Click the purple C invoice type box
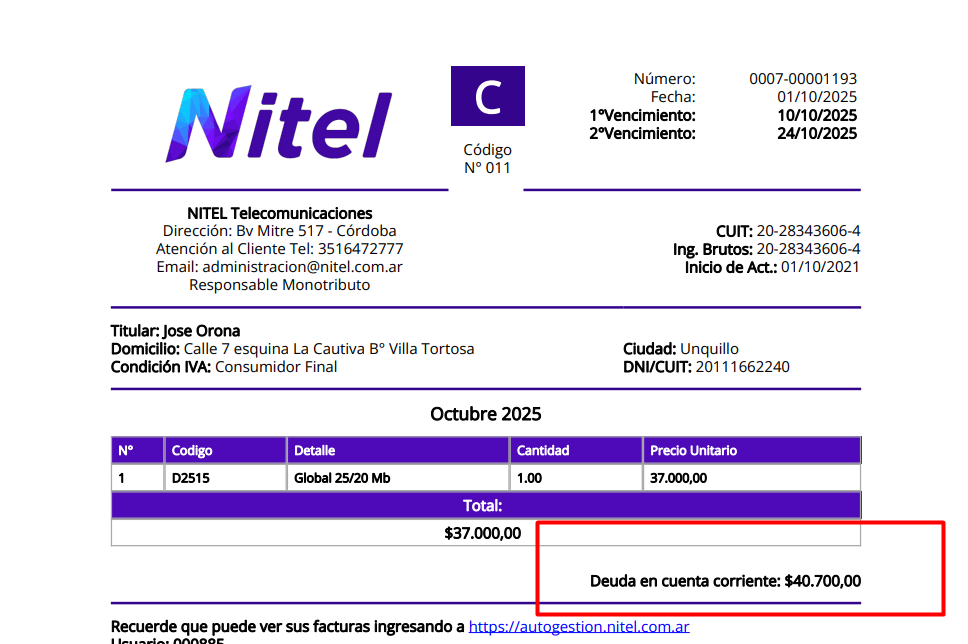 pos(487,96)
